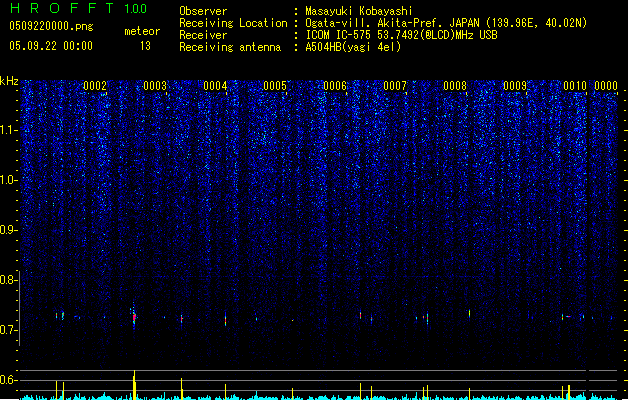Click the 0.9 kHz axis label
Image resolution: width=629 pixels, height=400 pixels.
point(9,230)
